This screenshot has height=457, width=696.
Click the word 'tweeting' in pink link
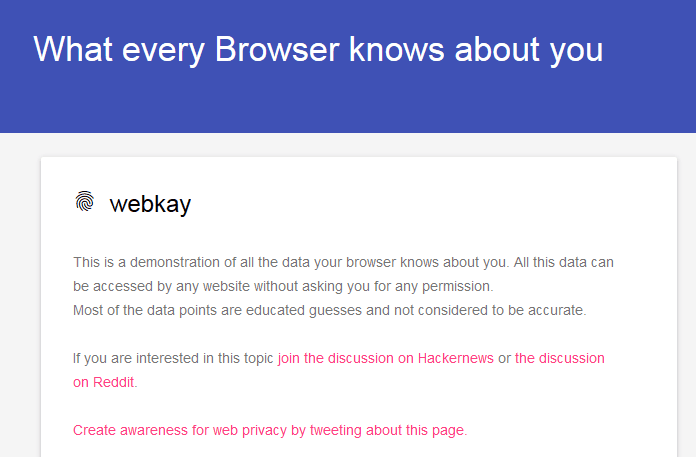(x=336, y=430)
